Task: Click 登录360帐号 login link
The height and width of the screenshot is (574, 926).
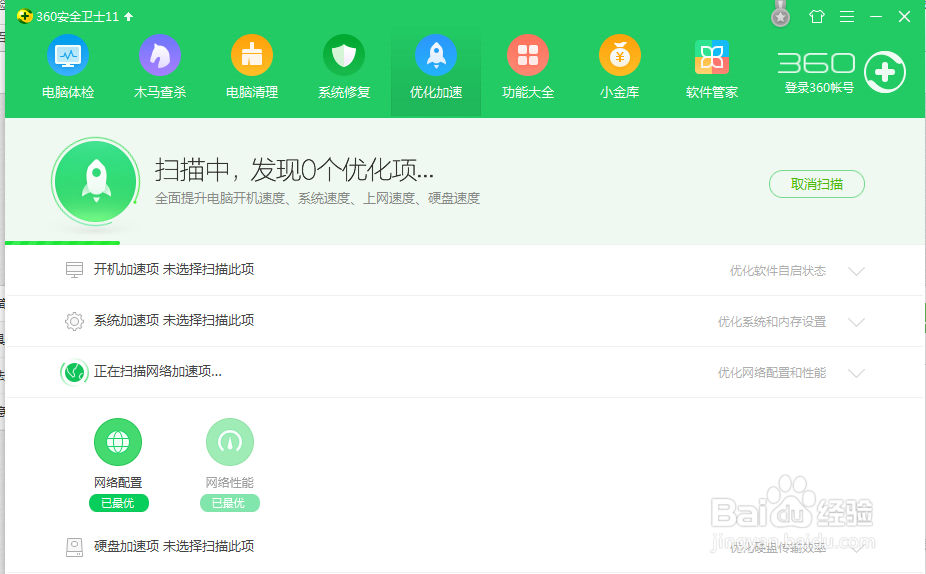Action: click(819, 87)
